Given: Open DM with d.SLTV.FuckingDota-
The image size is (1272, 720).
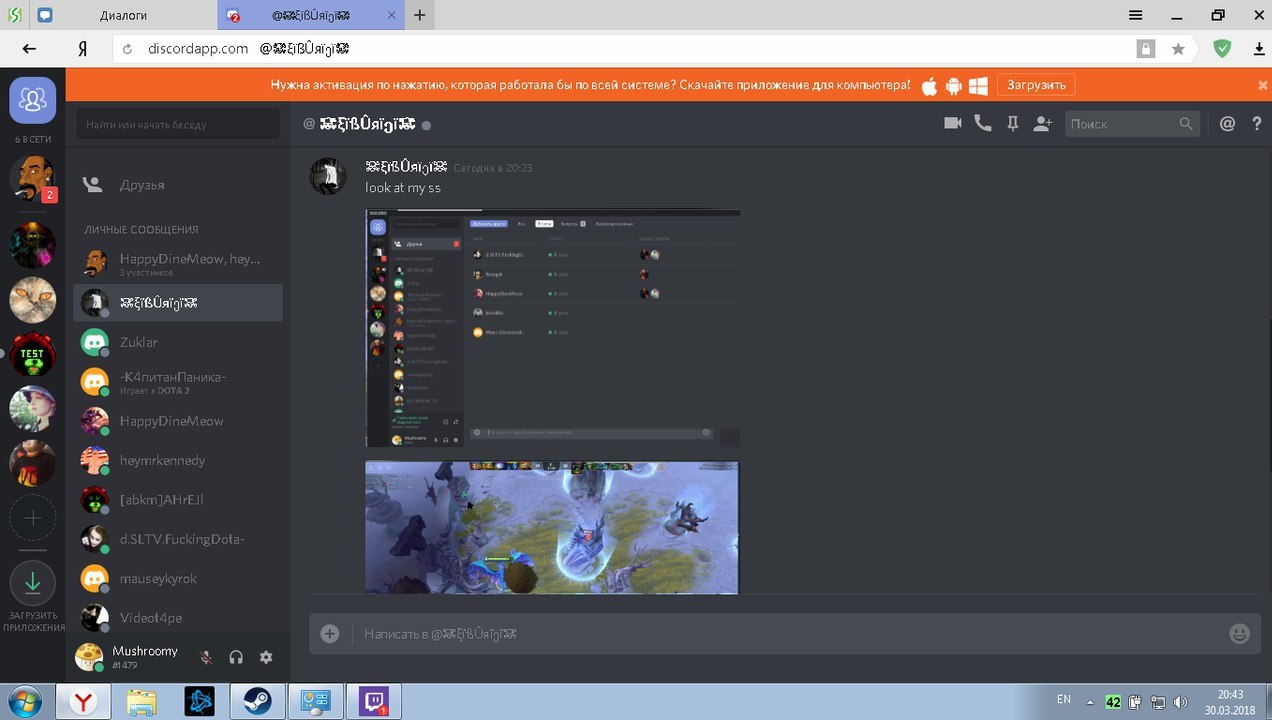Looking at the screenshot, I should 178,539.
